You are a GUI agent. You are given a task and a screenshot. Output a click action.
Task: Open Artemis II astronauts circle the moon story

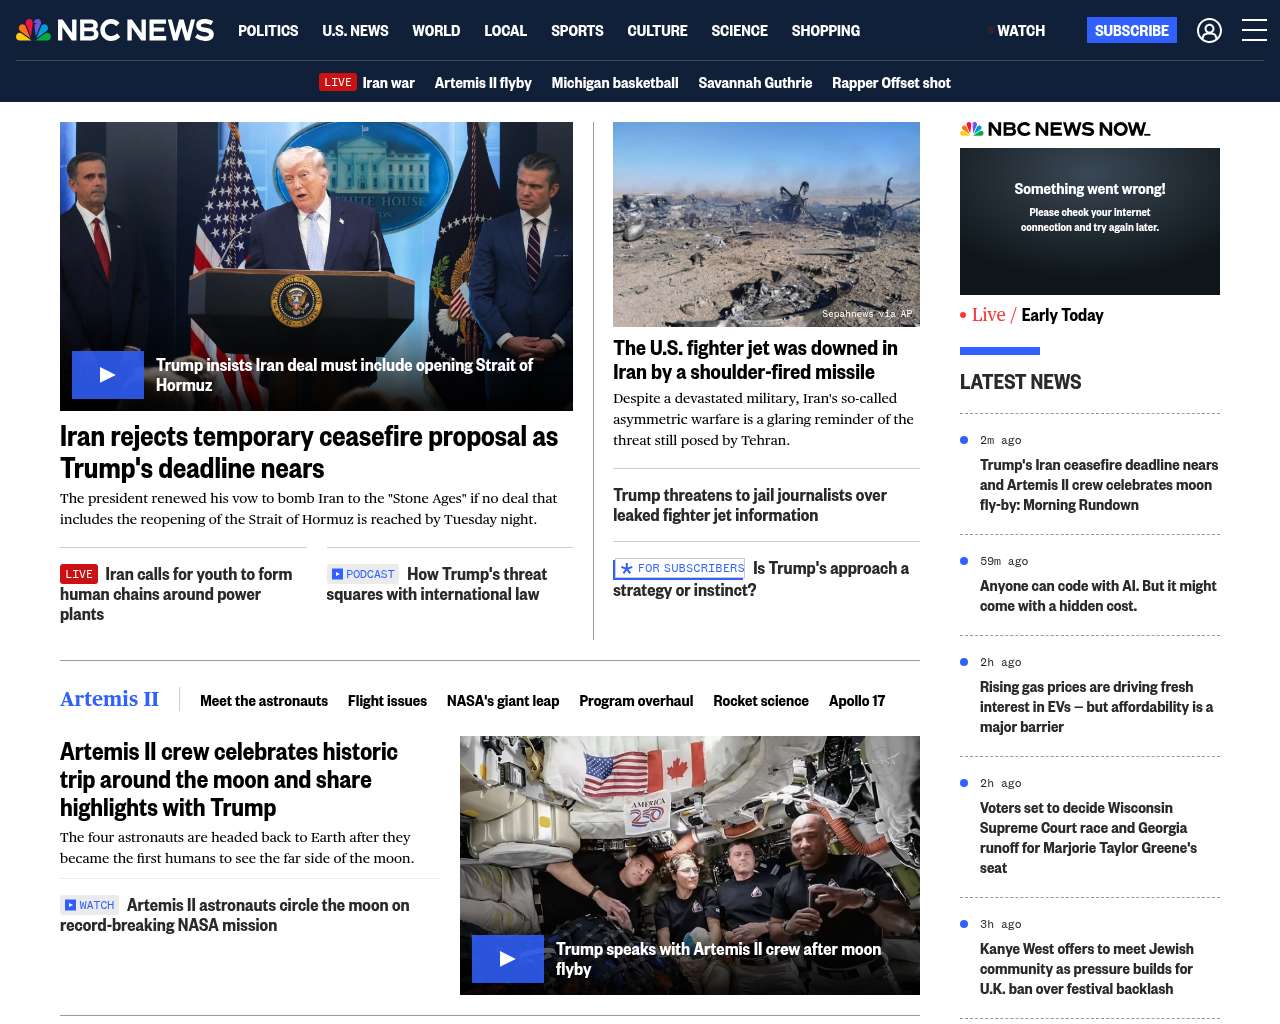point(235,915)
